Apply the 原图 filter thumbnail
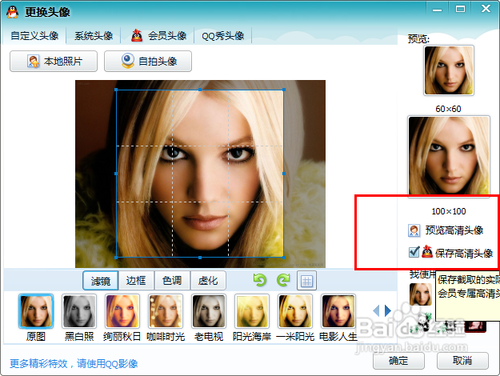500x376 pixels. pos(36,311)
